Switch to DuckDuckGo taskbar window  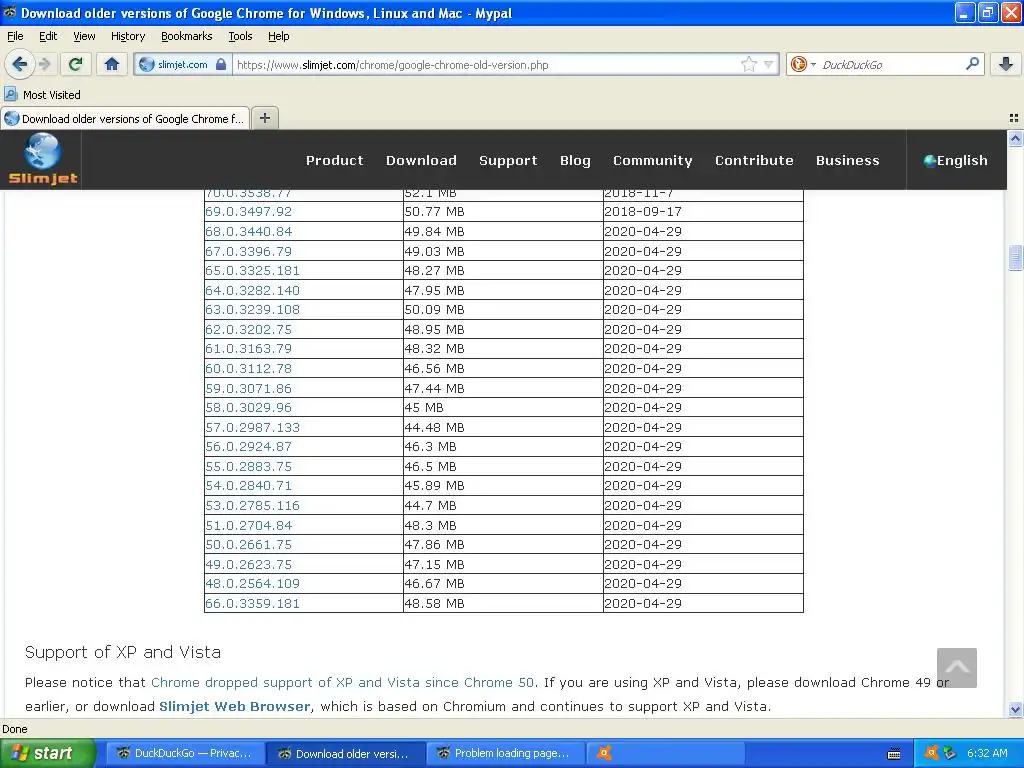point(185,753)
